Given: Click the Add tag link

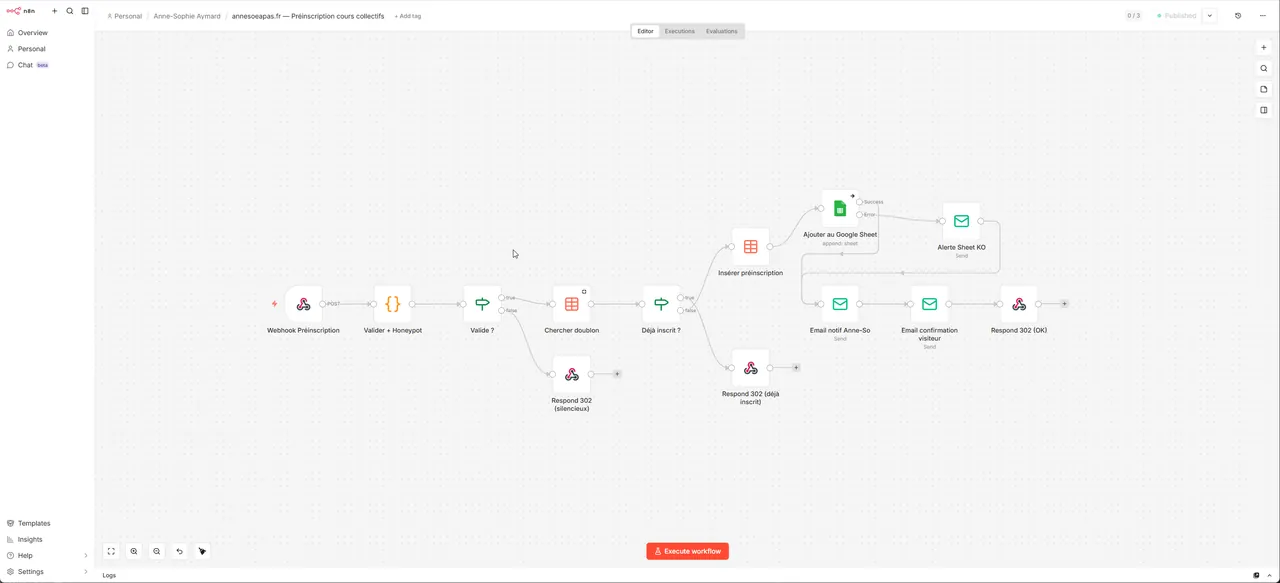Looking at the screenshot, I should (408, 16).
